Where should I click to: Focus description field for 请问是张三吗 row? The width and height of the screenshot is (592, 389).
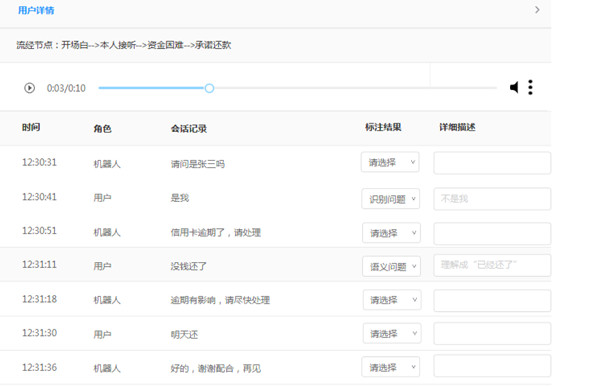[x=492, y=163]
